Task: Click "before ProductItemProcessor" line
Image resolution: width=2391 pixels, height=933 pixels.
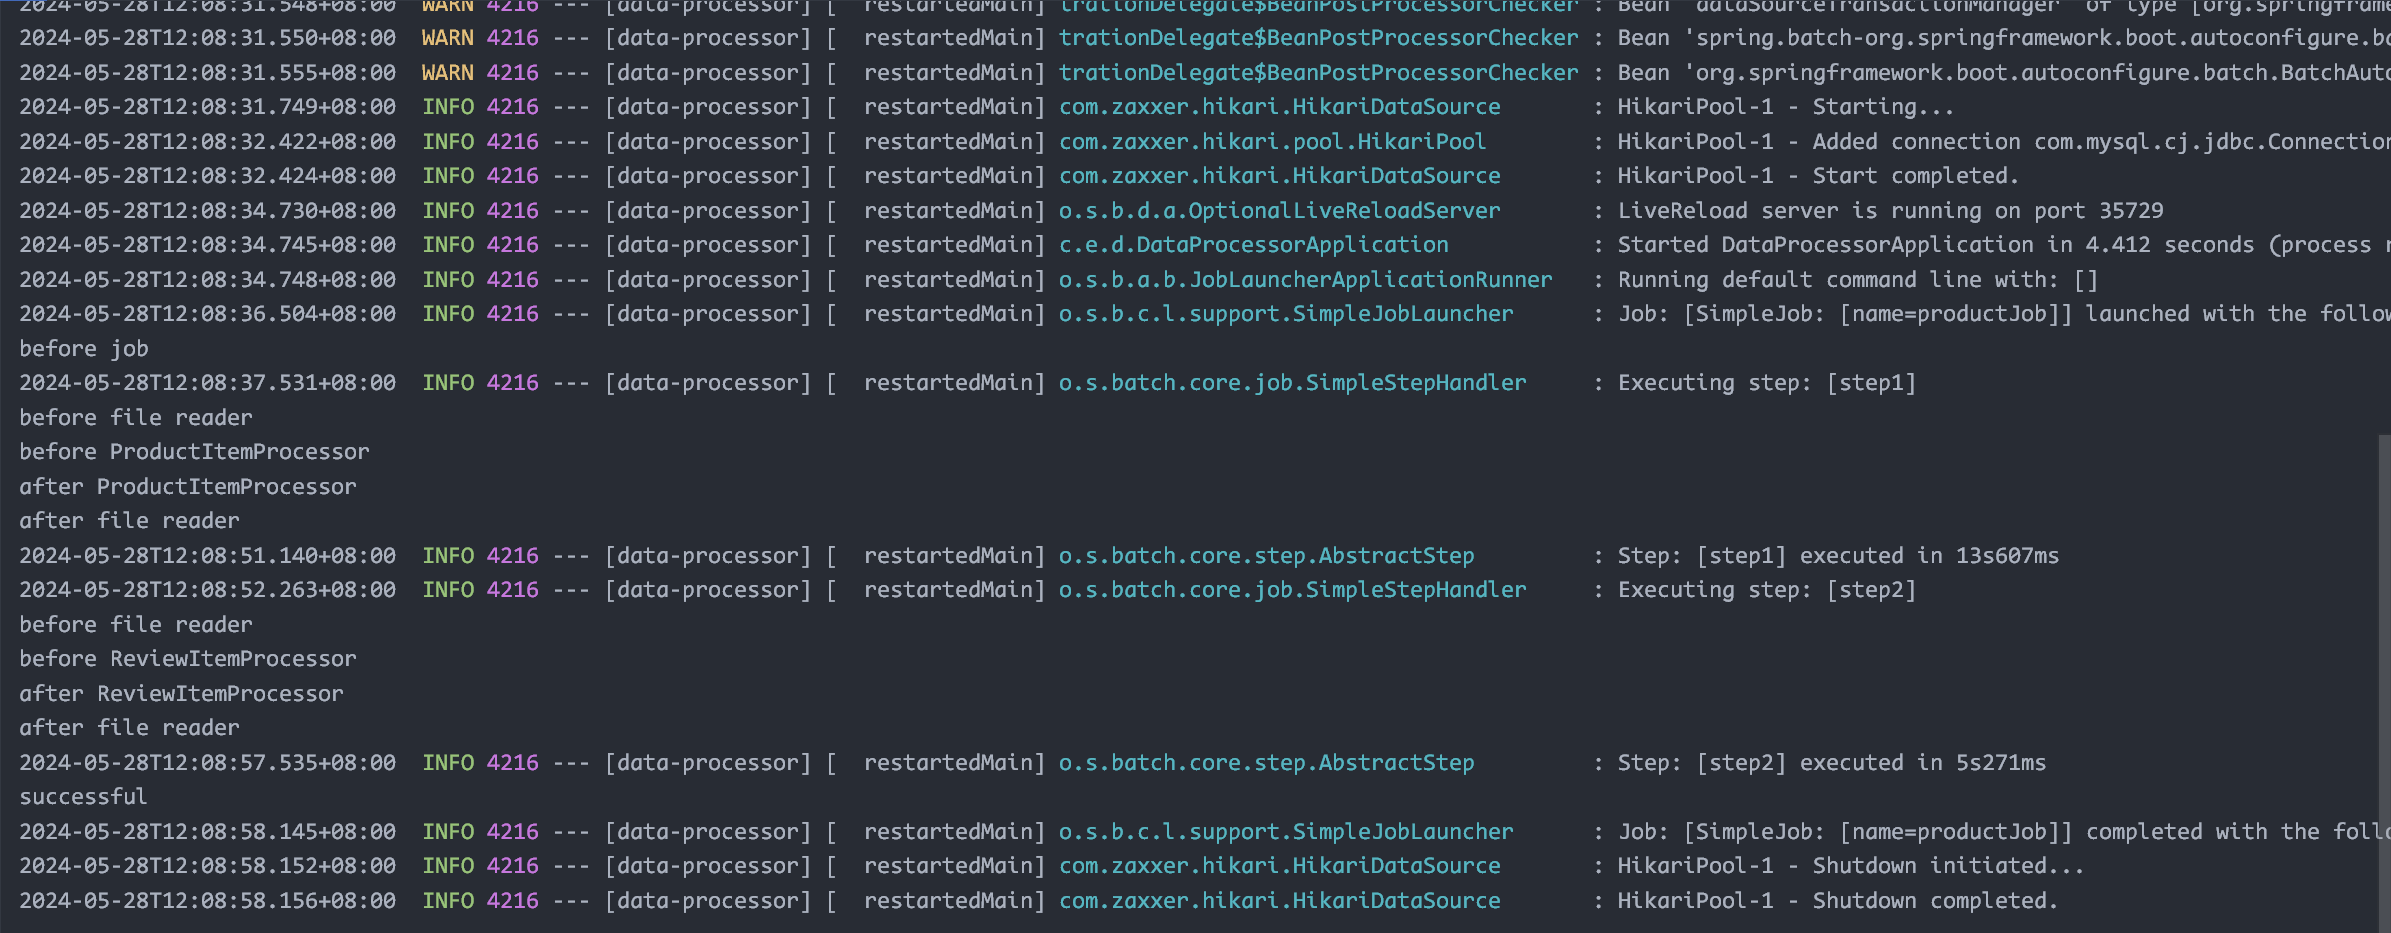Action: 194,452
